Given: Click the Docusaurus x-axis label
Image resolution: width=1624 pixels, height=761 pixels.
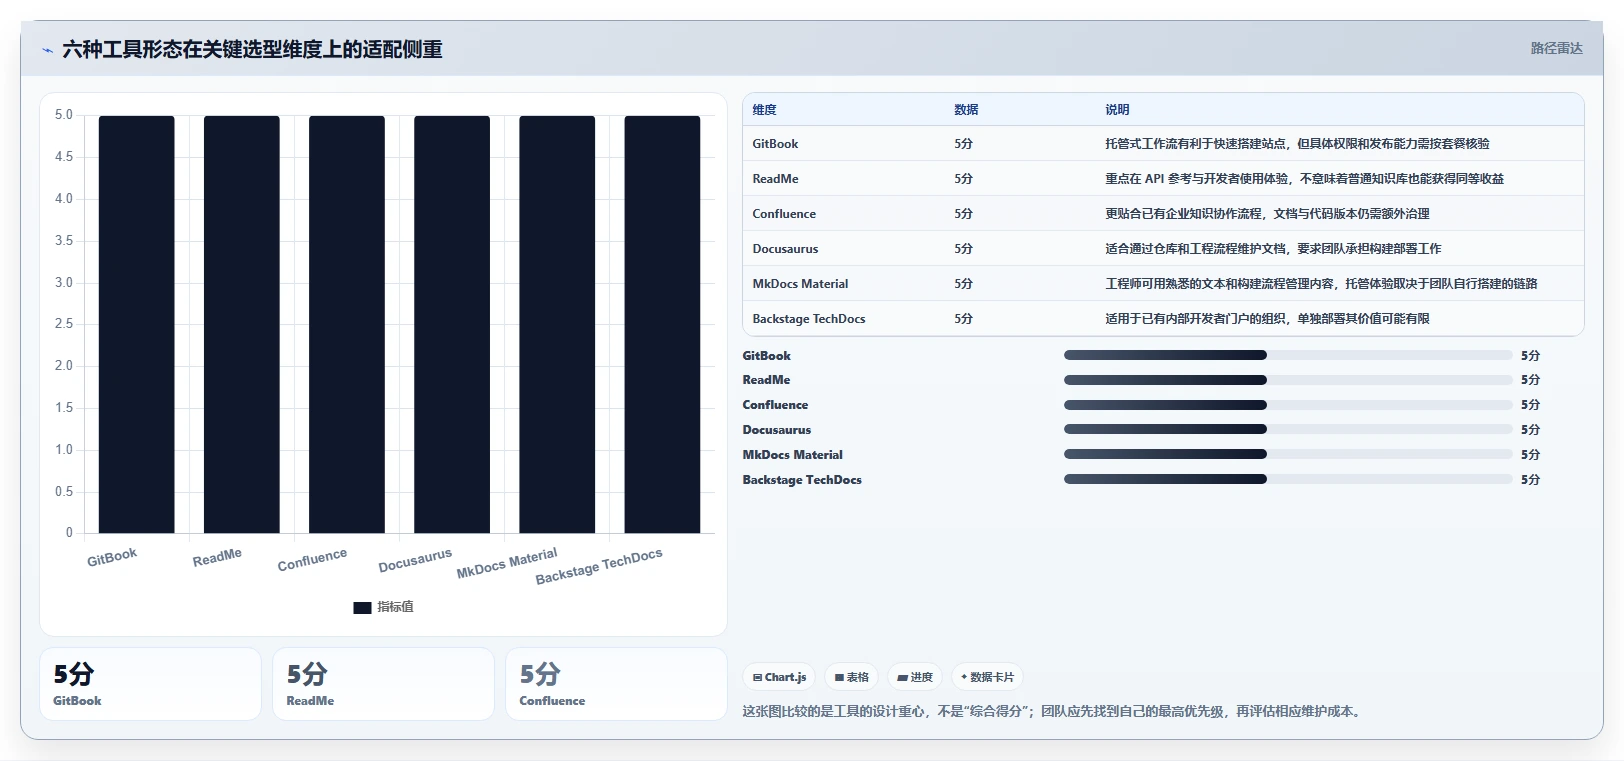Looking at the screenshot, I should pyautogui.click(x=415, y=560).
